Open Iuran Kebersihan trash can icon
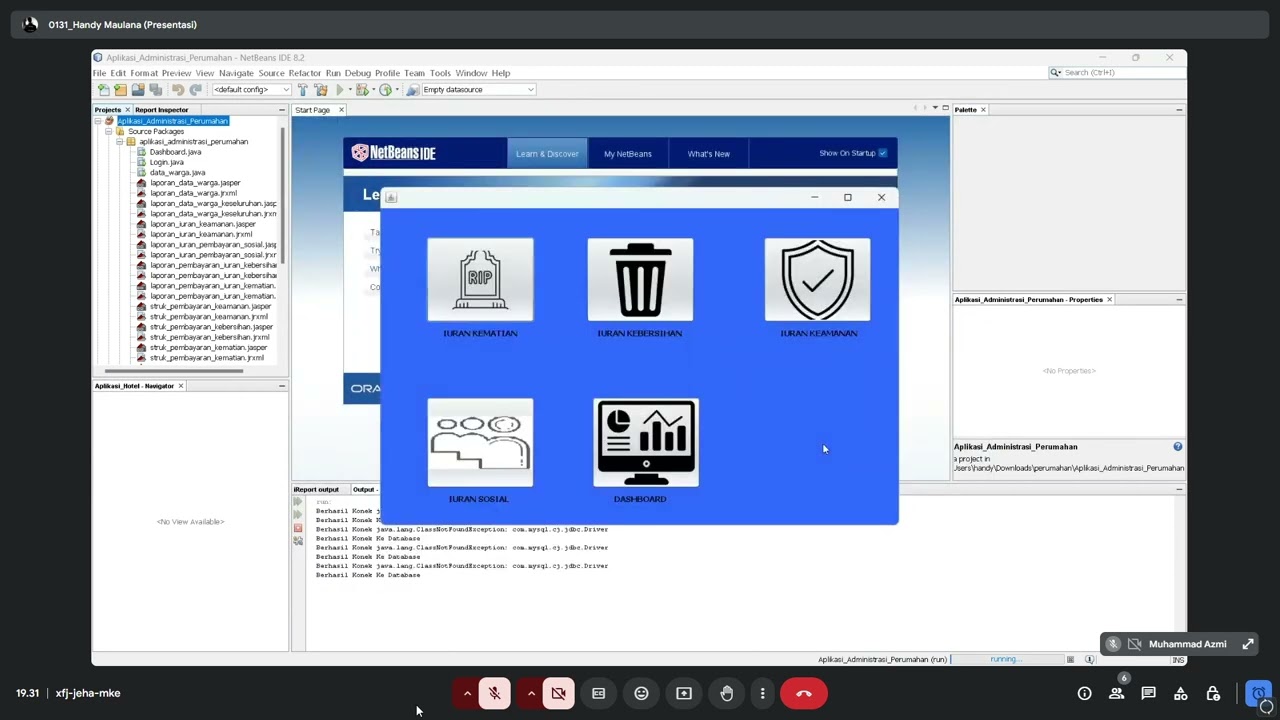The image size is (1280, 720). click(640, 279)
